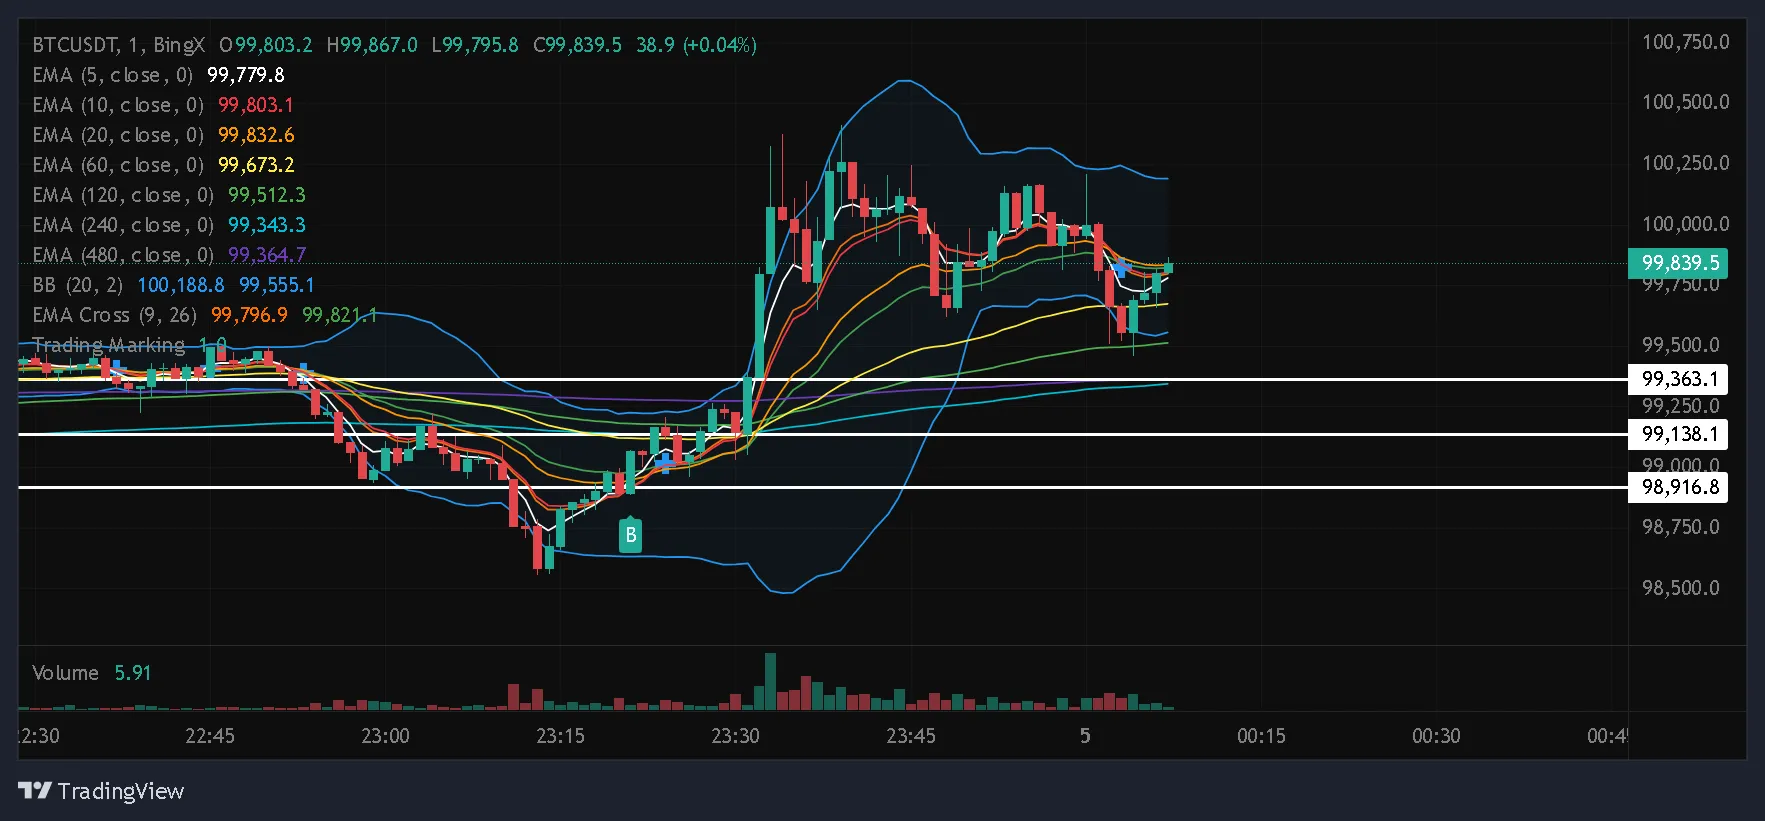Click the horizontal line label 99,138.1
Viewport: 1765px width, 821px height.
tap(1679, 434)
